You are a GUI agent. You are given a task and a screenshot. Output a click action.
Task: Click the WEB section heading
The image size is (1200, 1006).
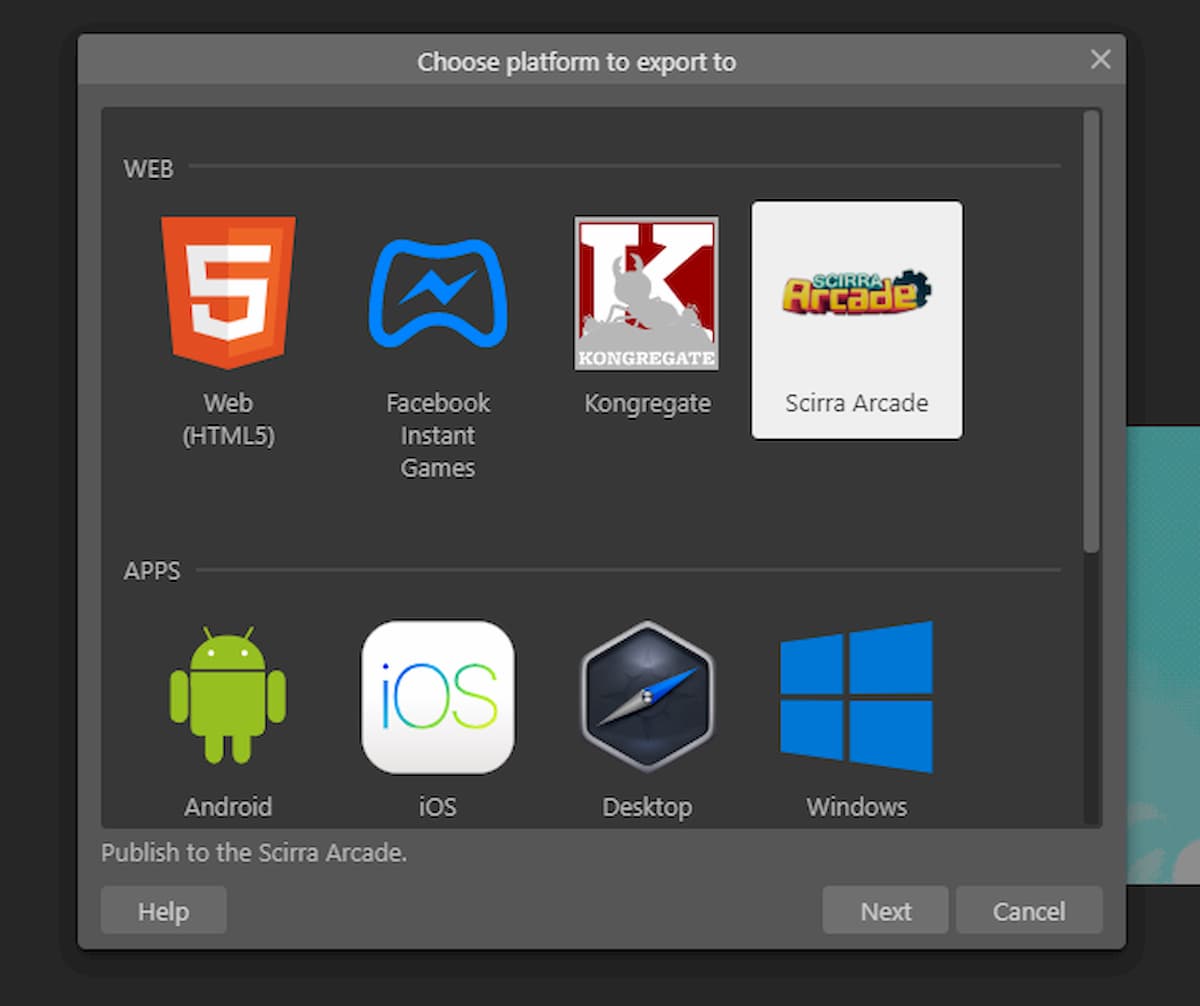tap(149, 169)
